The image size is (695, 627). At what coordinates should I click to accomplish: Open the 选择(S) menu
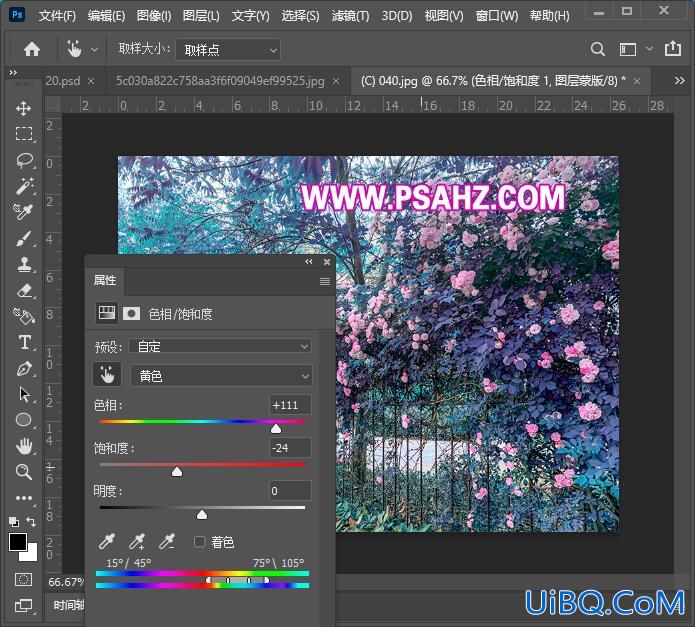(300, 16)
